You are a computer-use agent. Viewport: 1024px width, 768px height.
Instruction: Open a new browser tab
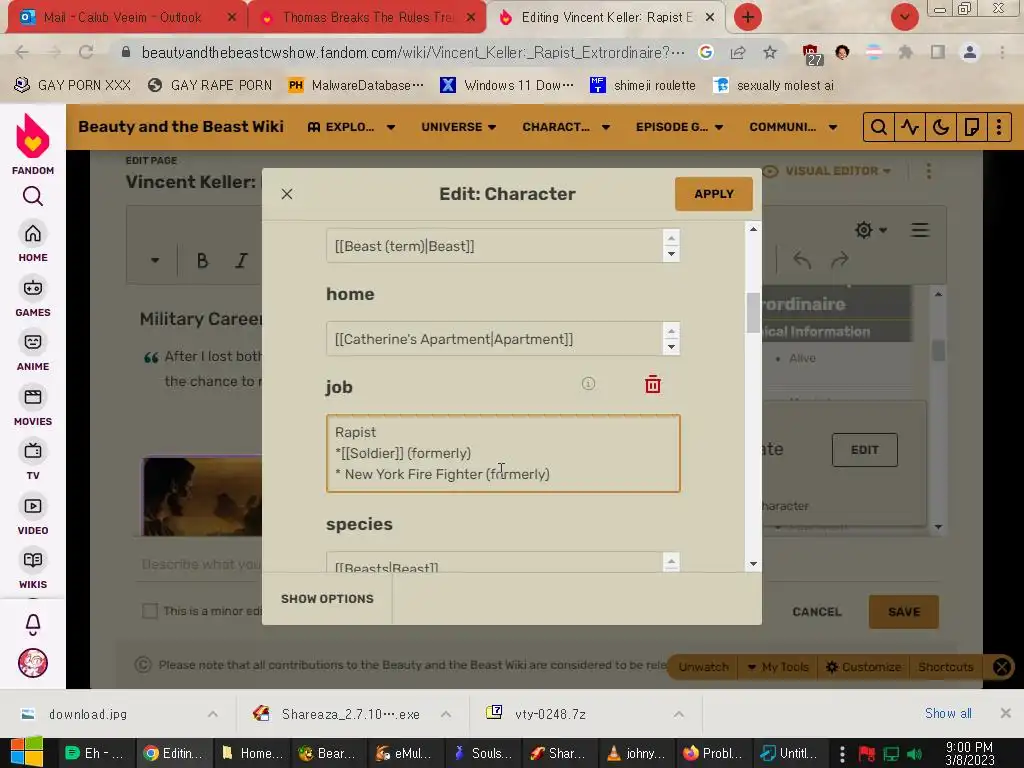(748, 18)
